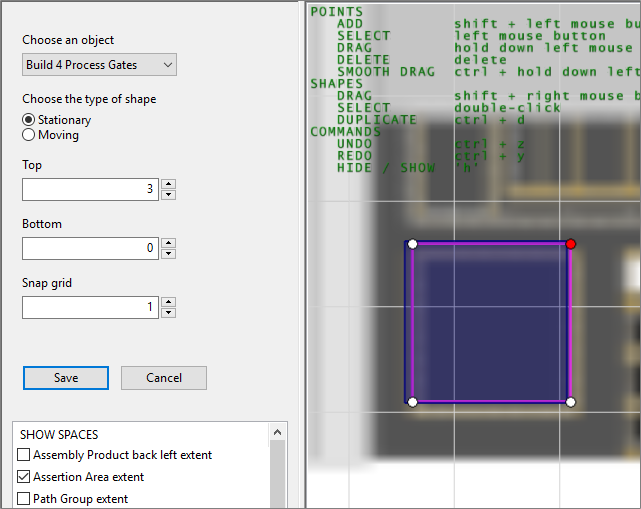Screen dimensions: 641x509
Task: Click the Bottom value input field
Action: (90, 248)
